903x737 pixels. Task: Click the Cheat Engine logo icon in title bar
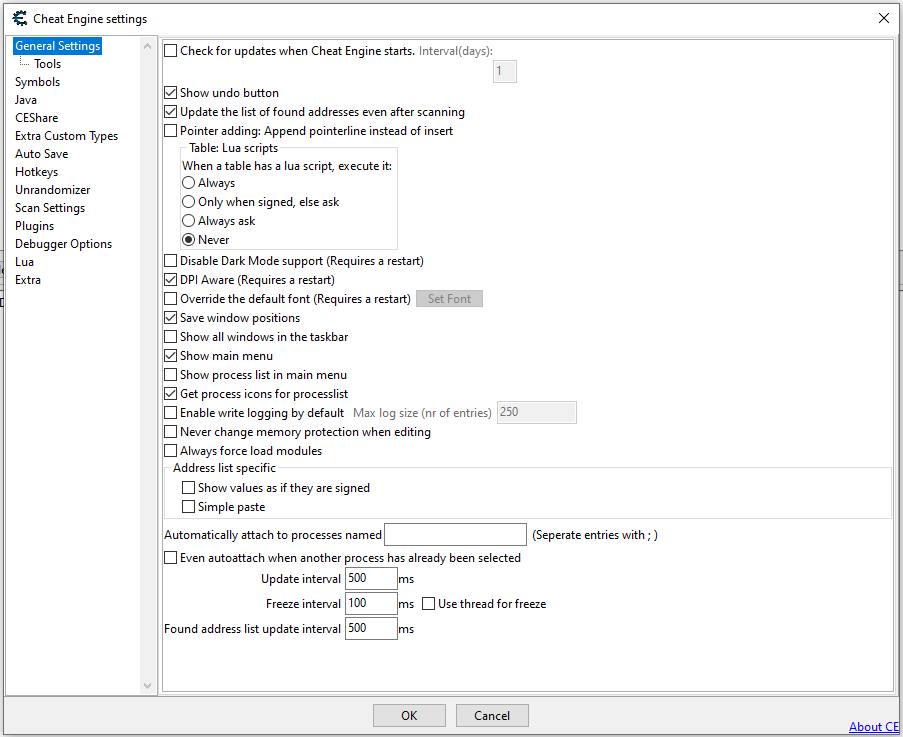(20, 18)
